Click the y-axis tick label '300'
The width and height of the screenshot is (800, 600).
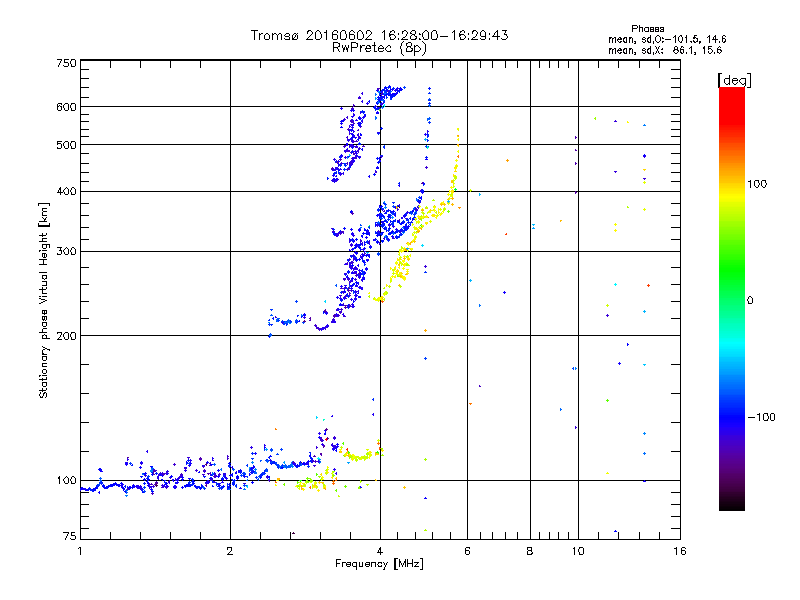(66, 251)
